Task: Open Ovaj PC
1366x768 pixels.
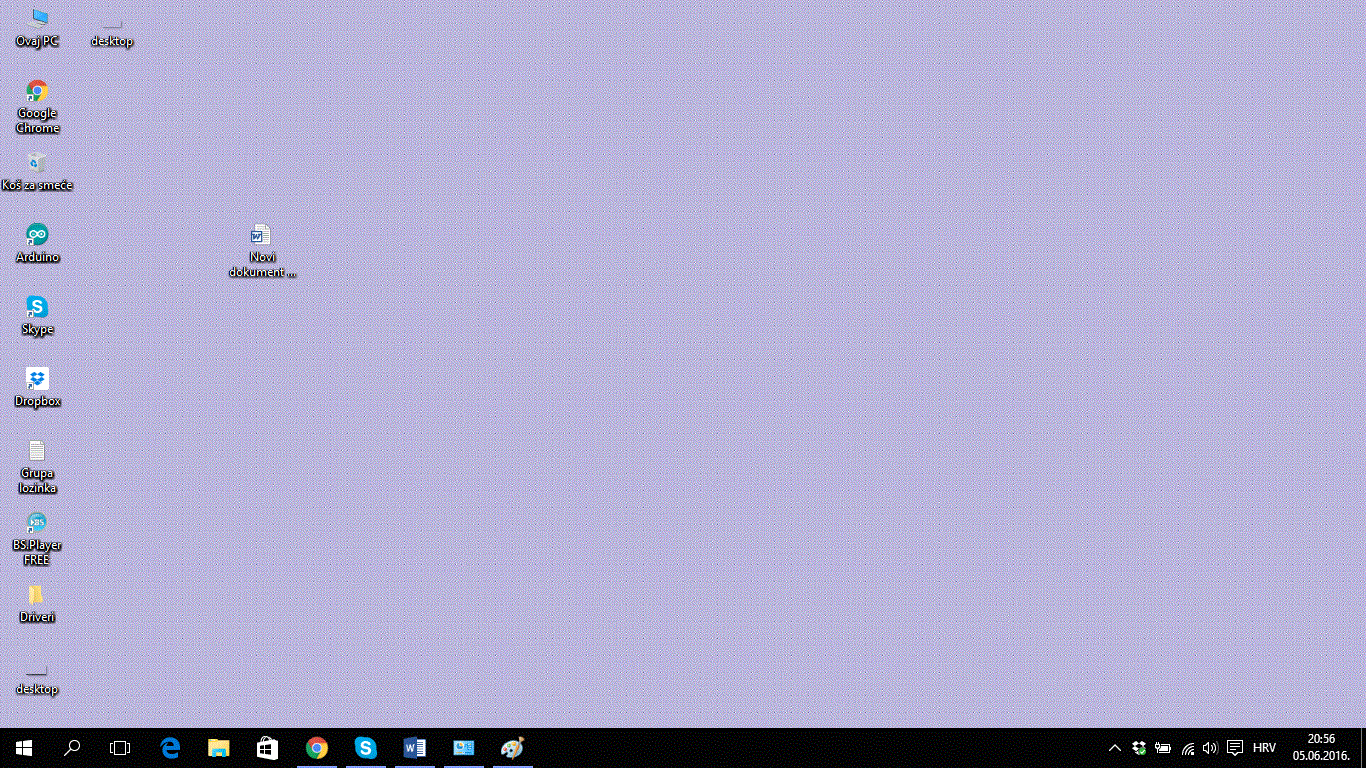Action: point(37,22)
